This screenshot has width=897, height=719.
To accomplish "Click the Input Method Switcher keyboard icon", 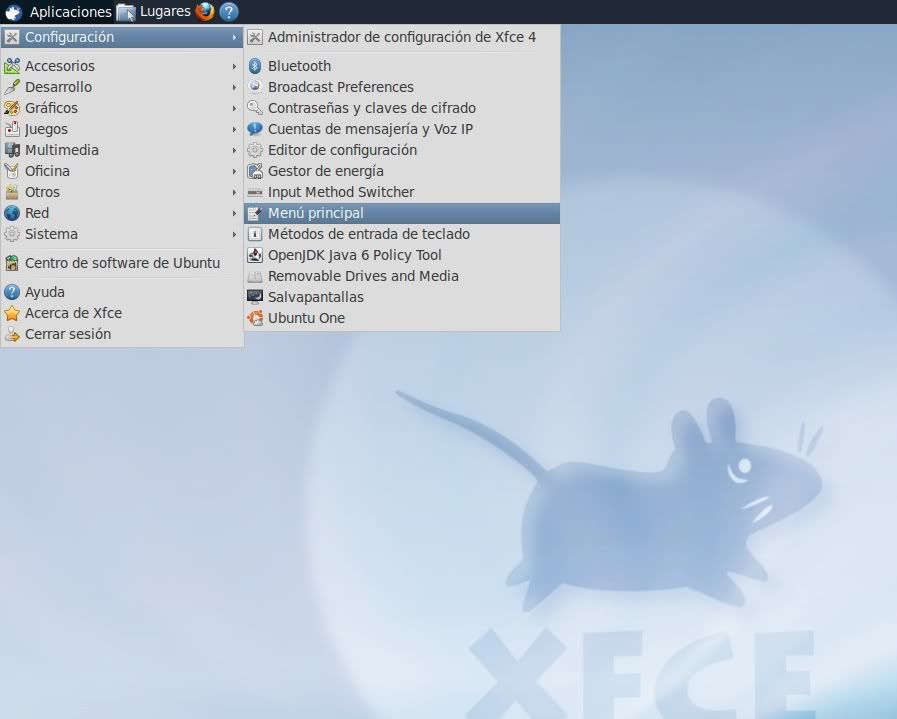I will 255,192.
